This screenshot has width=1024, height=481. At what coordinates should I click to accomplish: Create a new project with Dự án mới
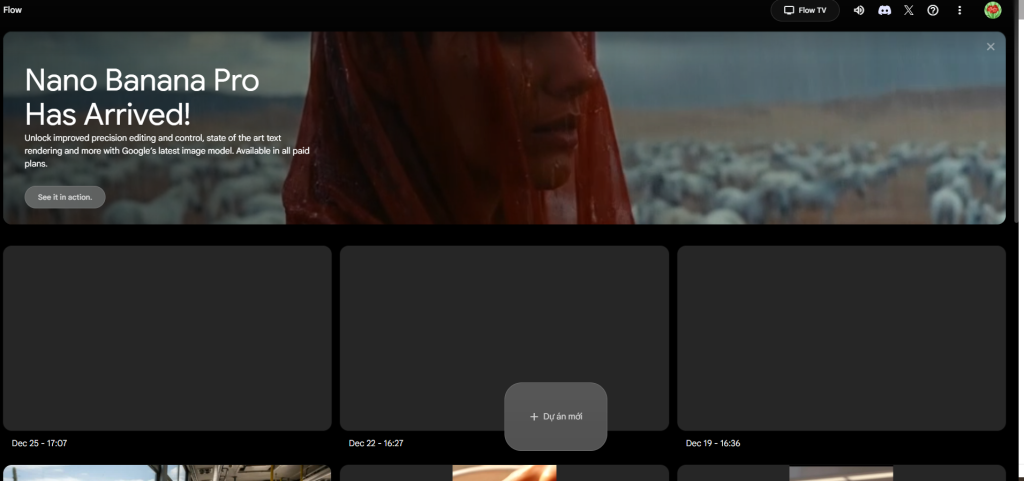pos(556,416)
